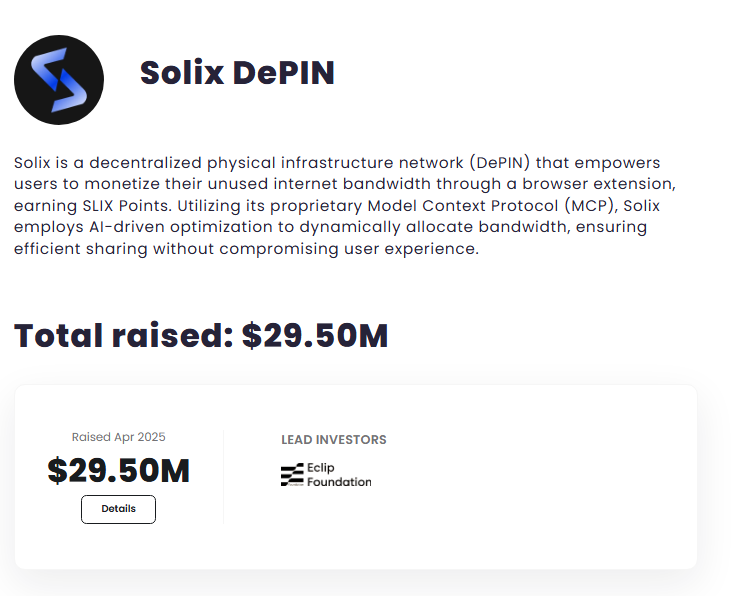Click the Raised Apr 2025 date label

pos(119,437)
